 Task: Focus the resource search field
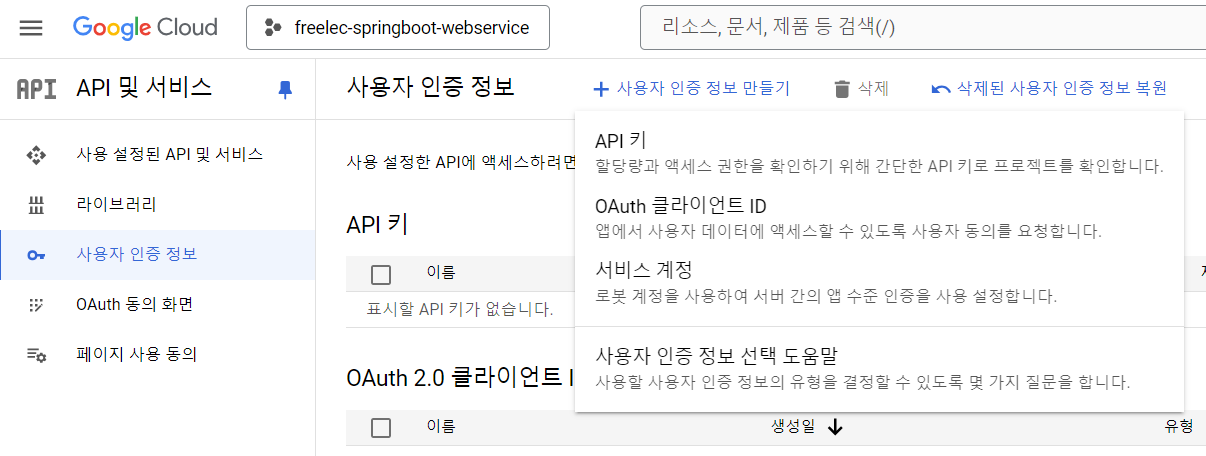[x=923, y=28]
